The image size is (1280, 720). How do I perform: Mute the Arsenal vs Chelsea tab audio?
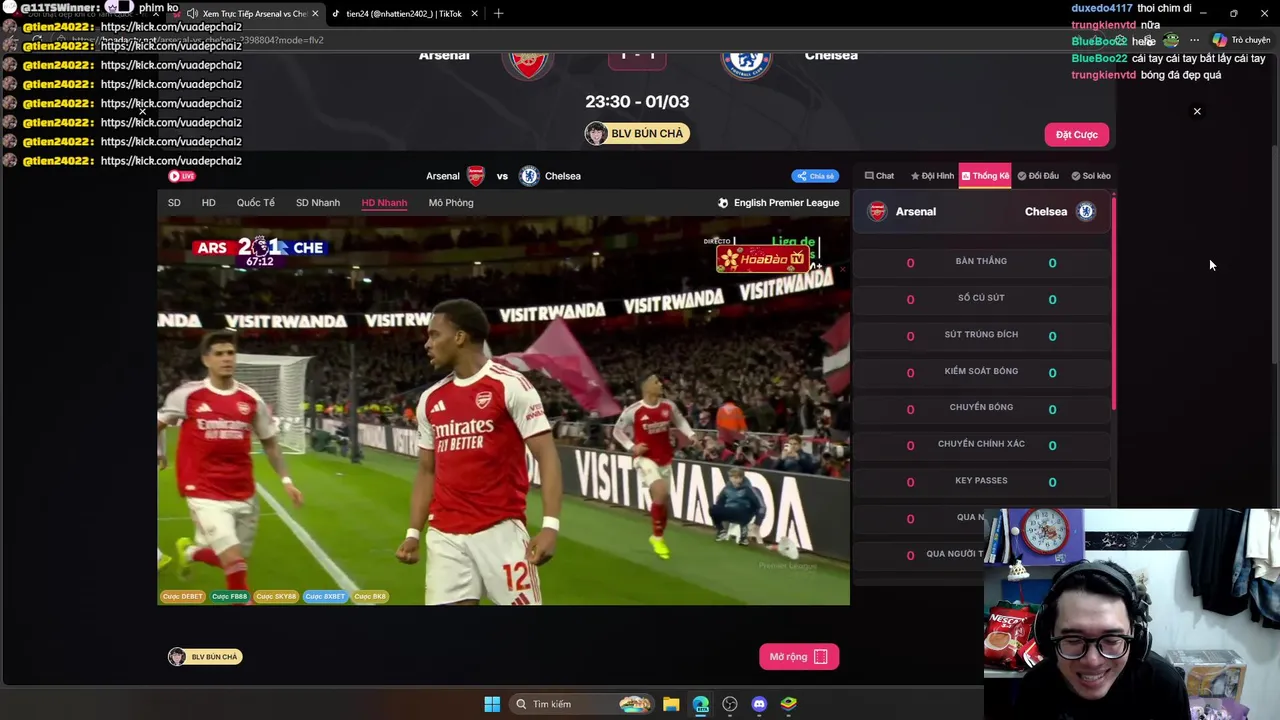(192, 14)
